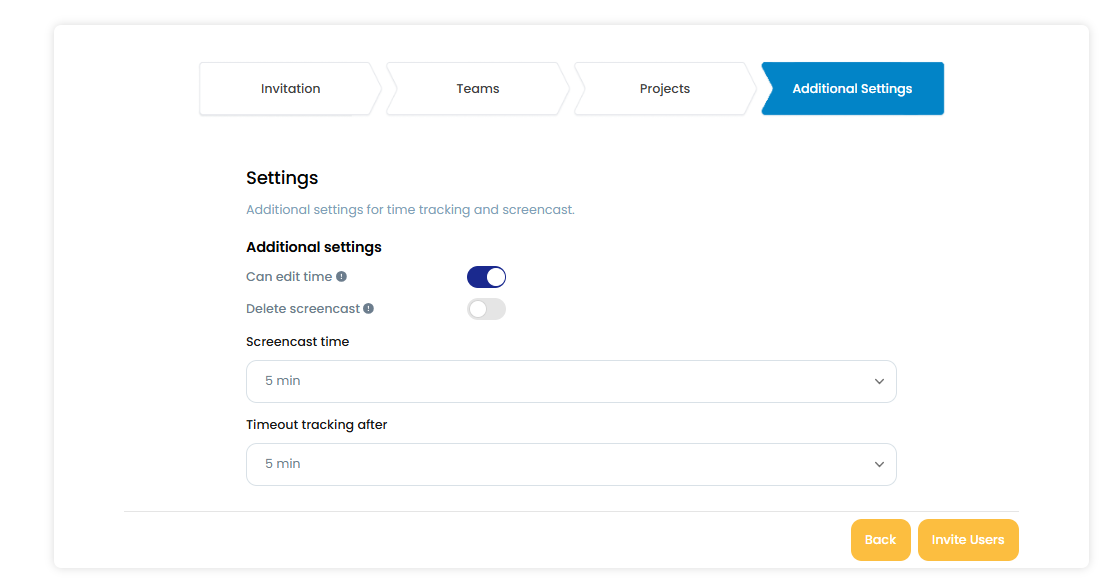Click the current 5 min Screencast time value

click(x=280, y=381)
